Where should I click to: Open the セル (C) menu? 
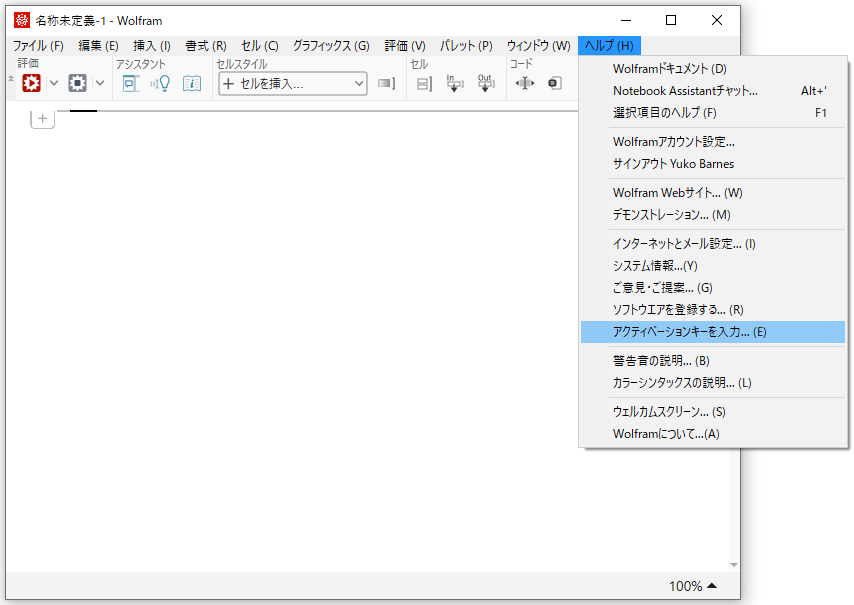point(260,46)
